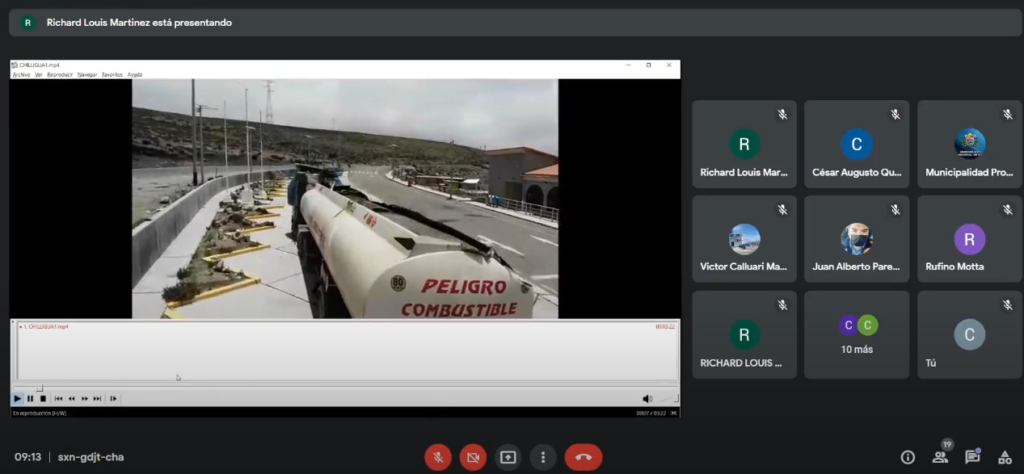Click the player's volume speaker icon
Image resolution: width=1024 pixels, height=474 pixels.
pyautogui.click(x=647, y=398)
